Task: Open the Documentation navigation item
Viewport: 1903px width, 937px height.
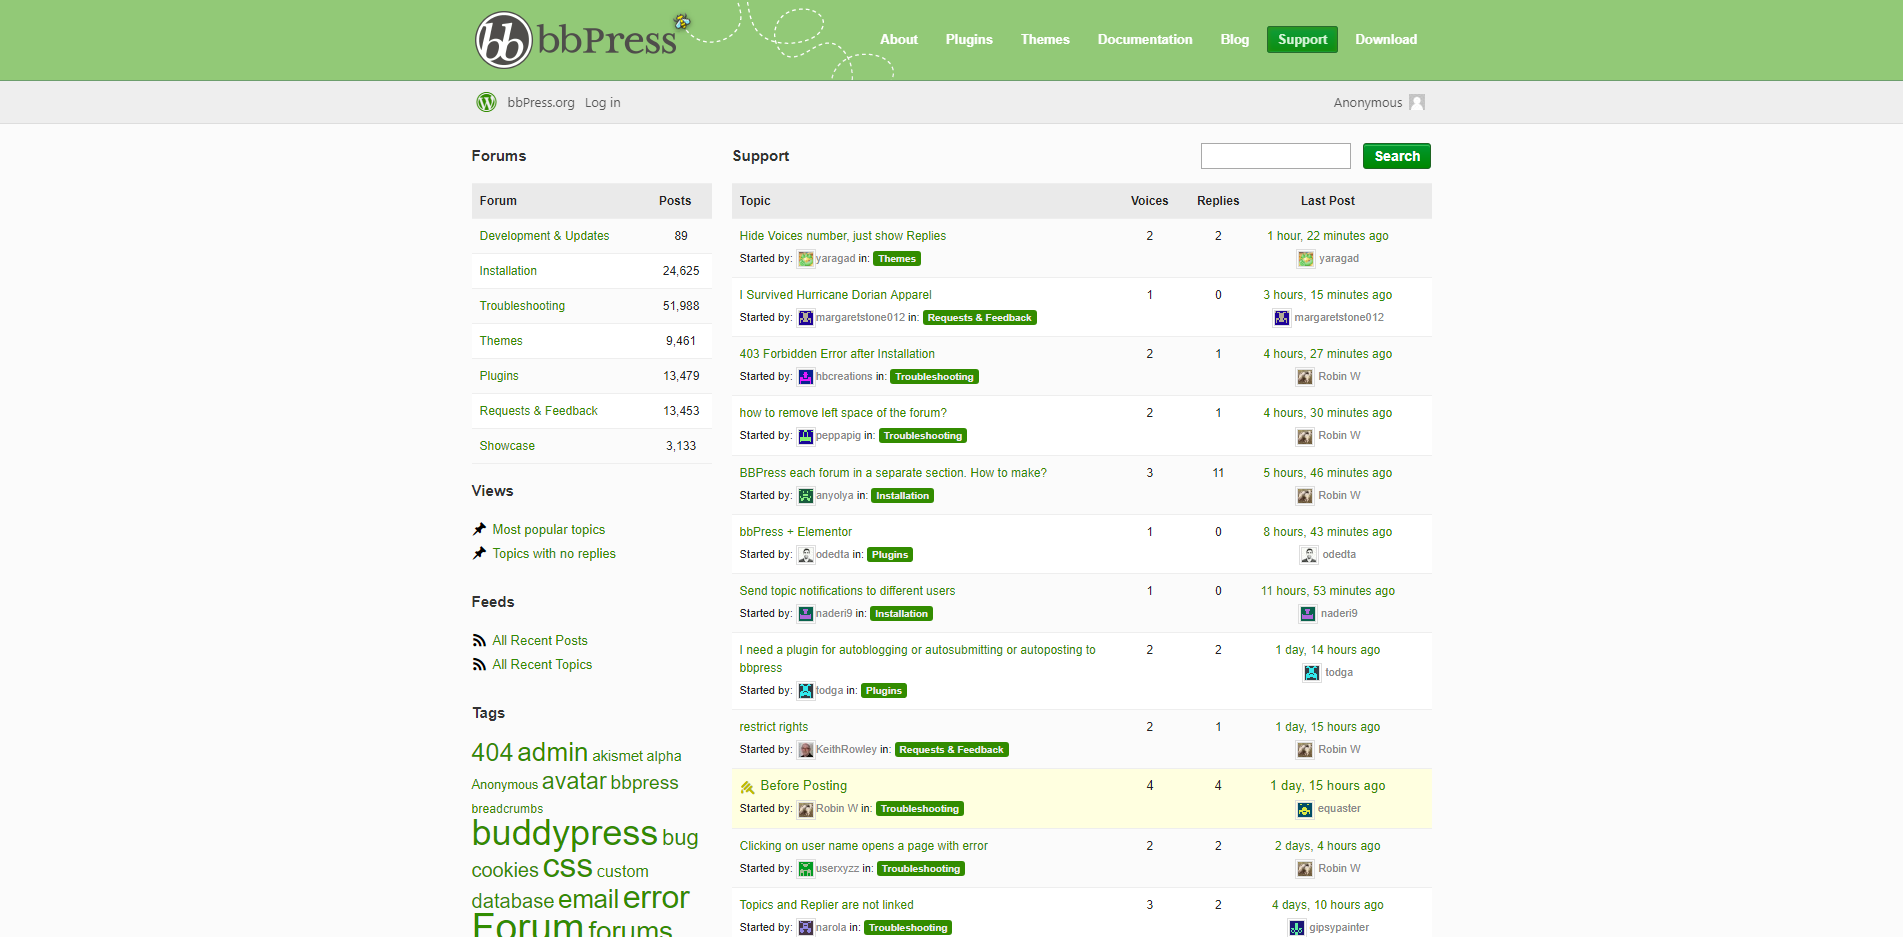Action: [1144, 39]
